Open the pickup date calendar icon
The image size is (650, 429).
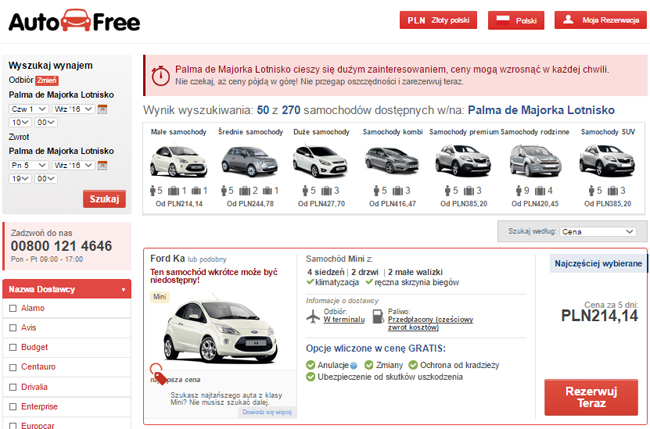click(102, 109)
